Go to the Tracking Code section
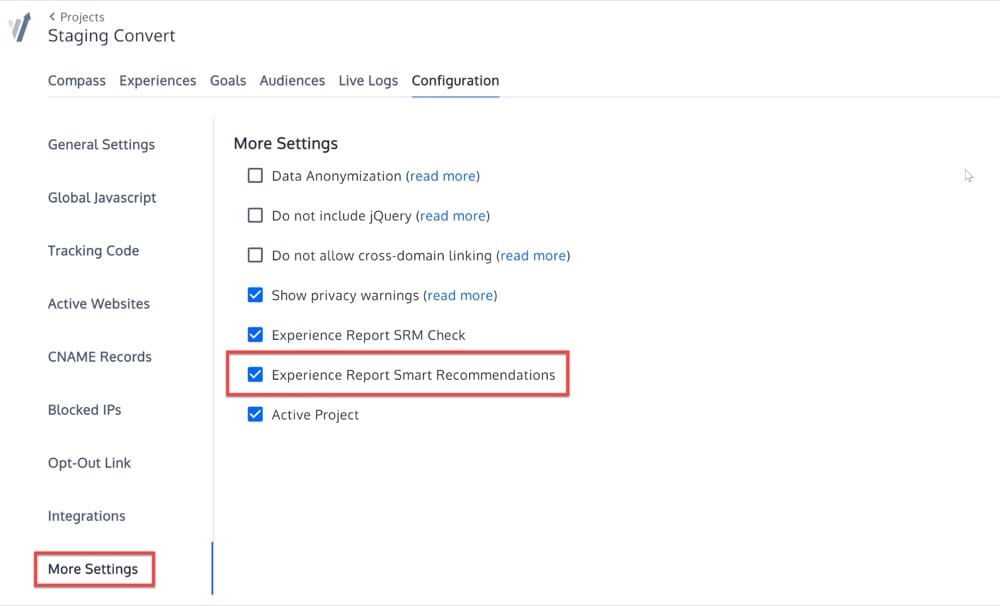 pyautogui.click(x=93, y=251)
